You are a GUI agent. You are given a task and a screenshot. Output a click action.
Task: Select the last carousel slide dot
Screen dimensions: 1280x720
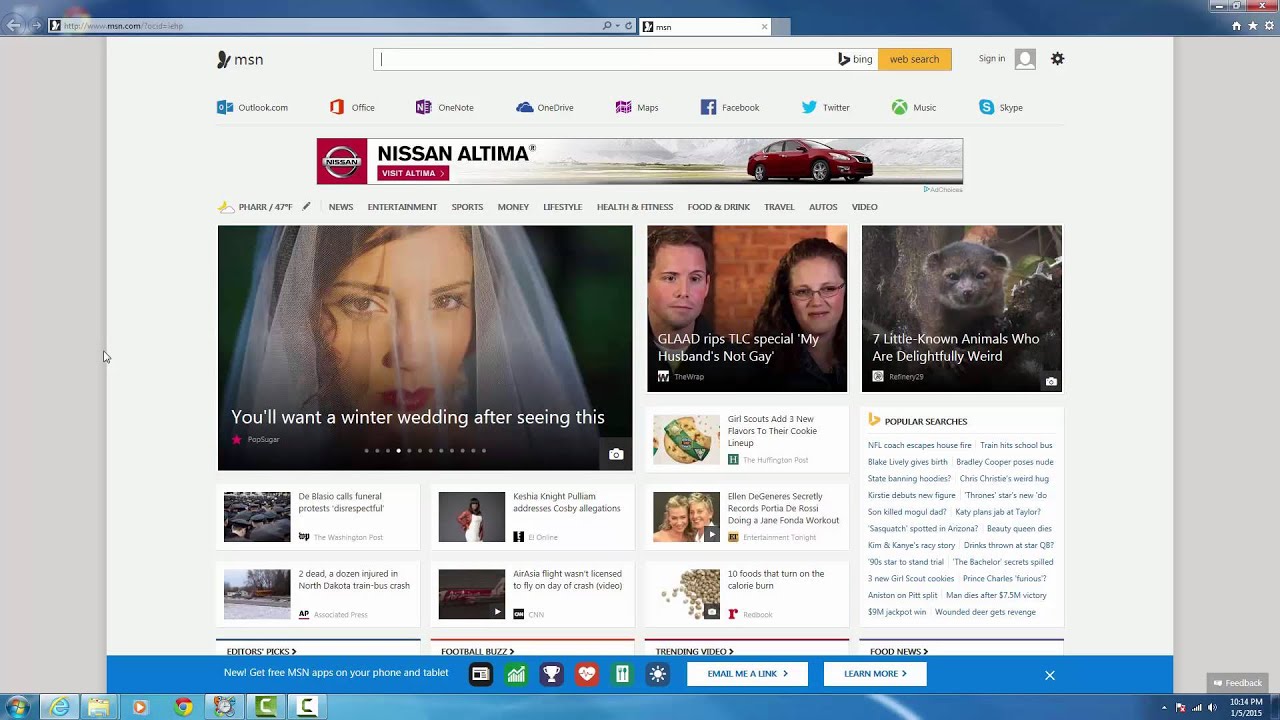coord(484,451)
